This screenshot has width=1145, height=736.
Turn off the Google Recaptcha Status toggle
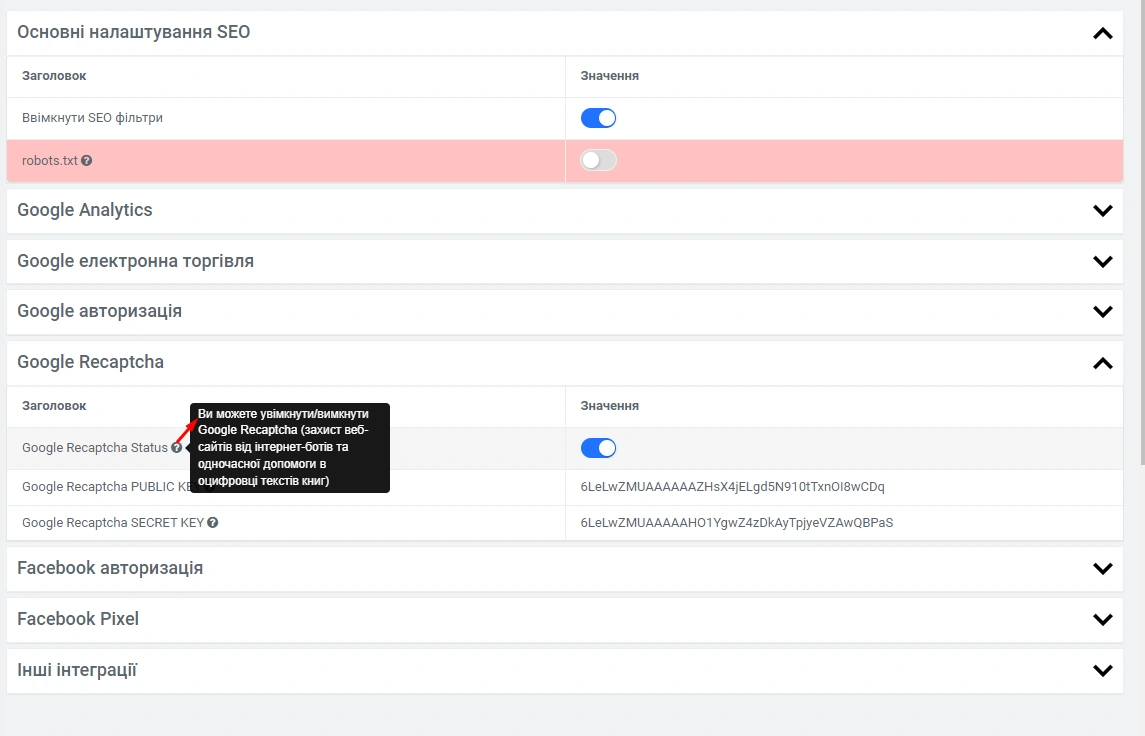pyautogui.click(x=598, y=448)
